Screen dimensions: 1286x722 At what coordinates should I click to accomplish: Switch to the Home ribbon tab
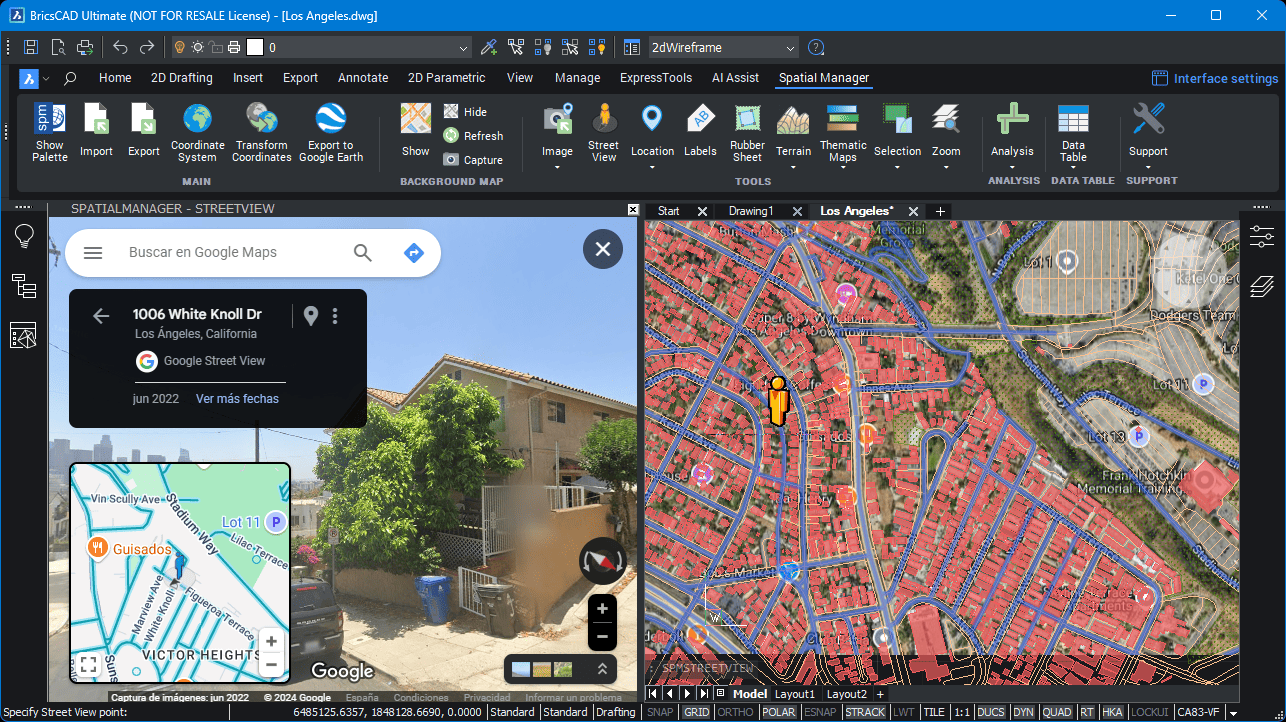(115, 78)
